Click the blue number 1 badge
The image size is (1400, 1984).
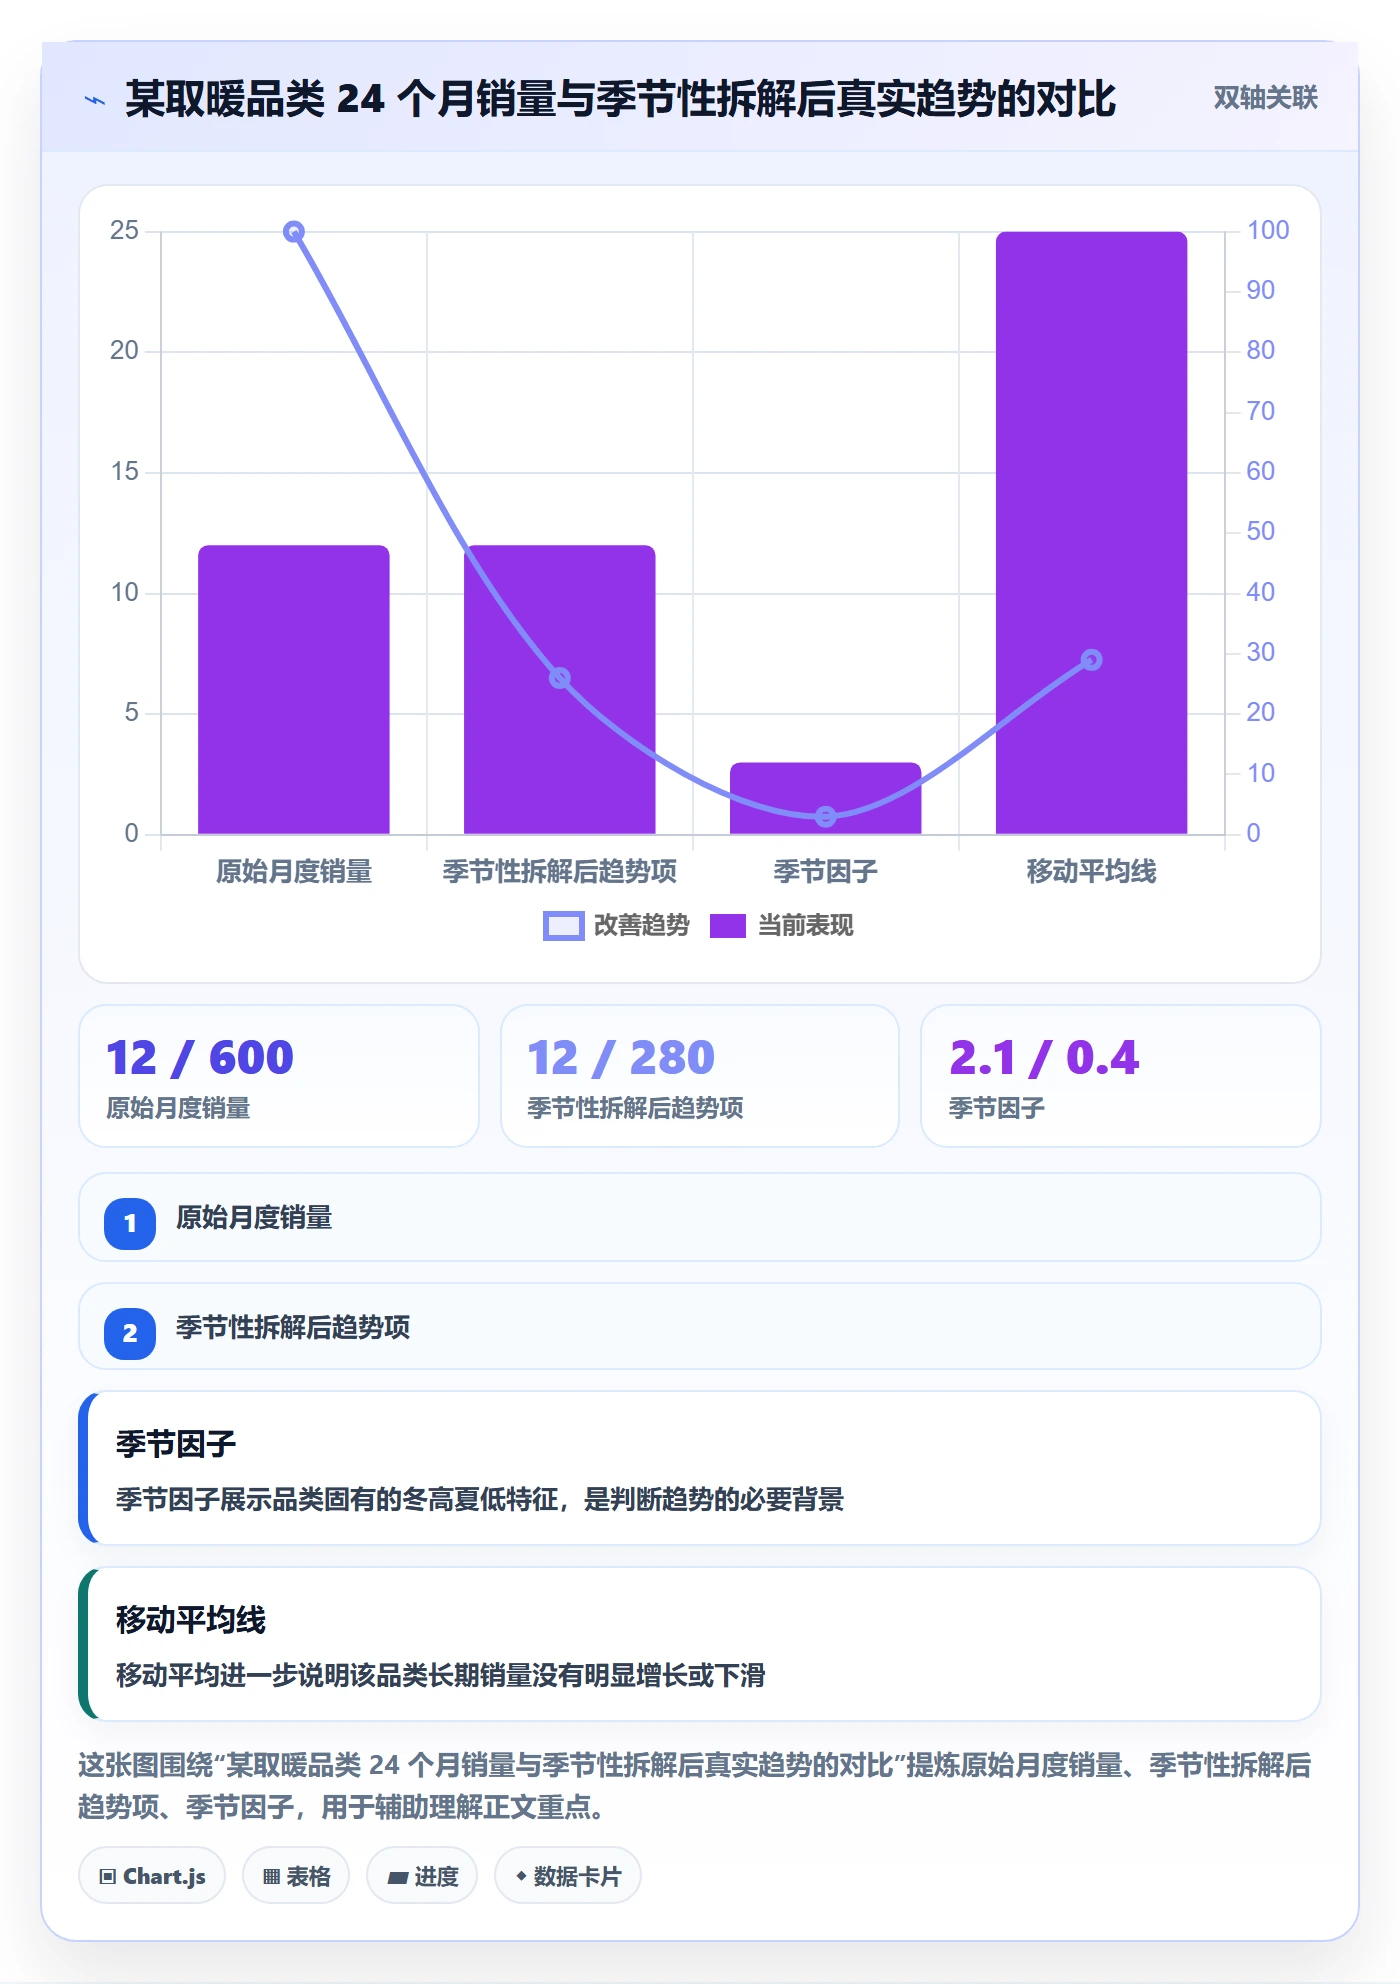(x=130, y=1223)
